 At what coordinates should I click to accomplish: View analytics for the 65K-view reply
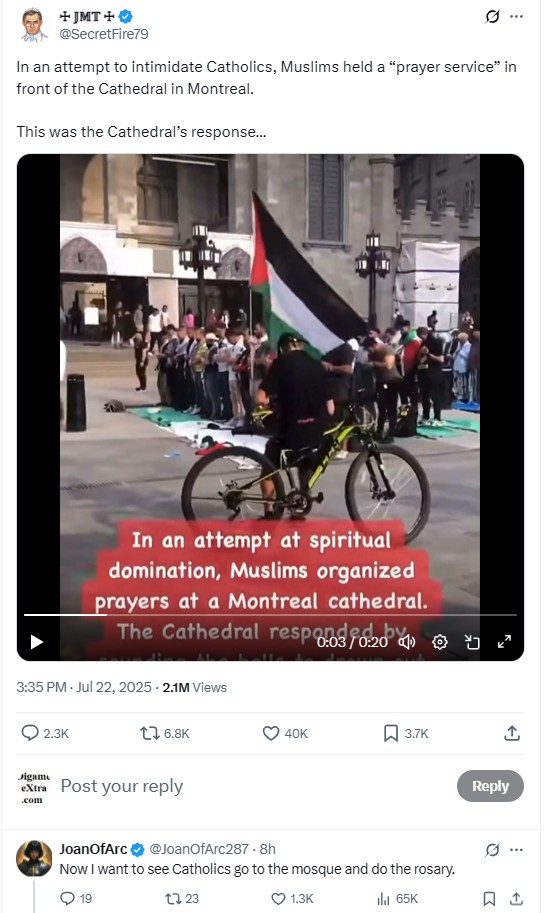pos(397,898)
